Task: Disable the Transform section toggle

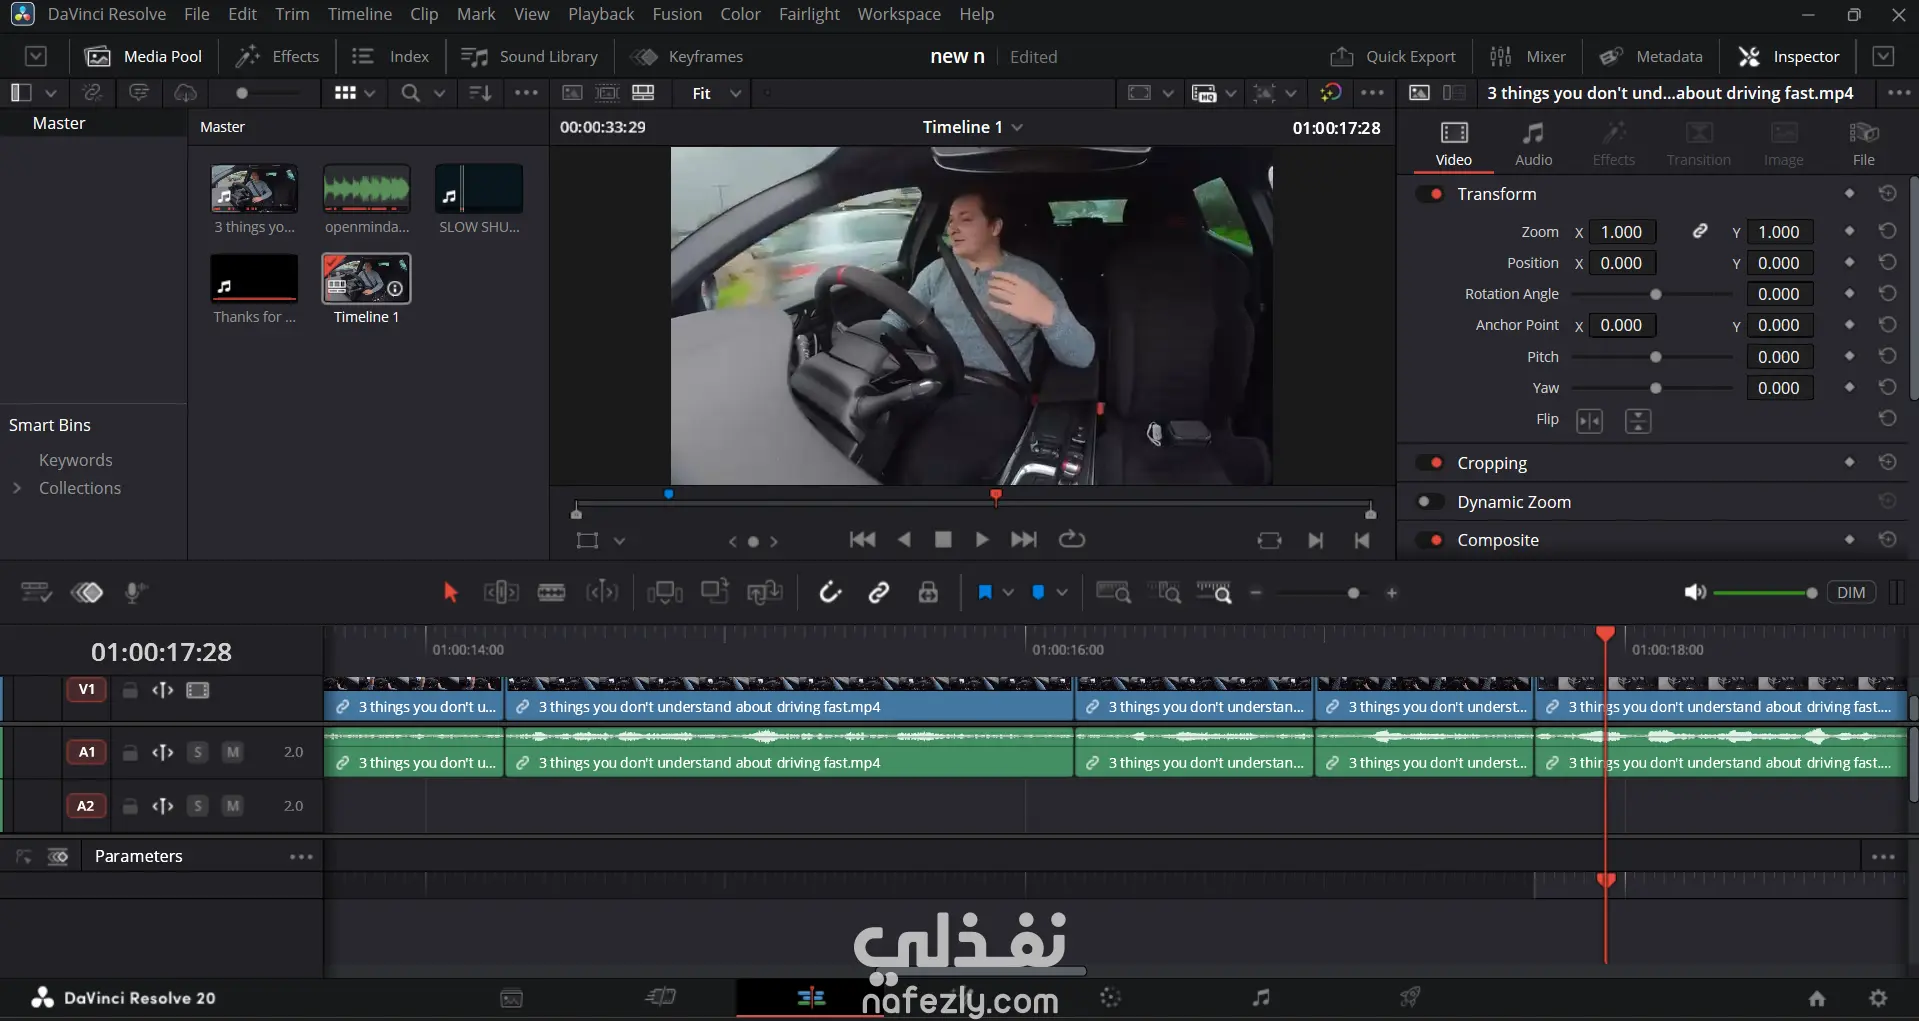Action: [x=1431, y=194]
